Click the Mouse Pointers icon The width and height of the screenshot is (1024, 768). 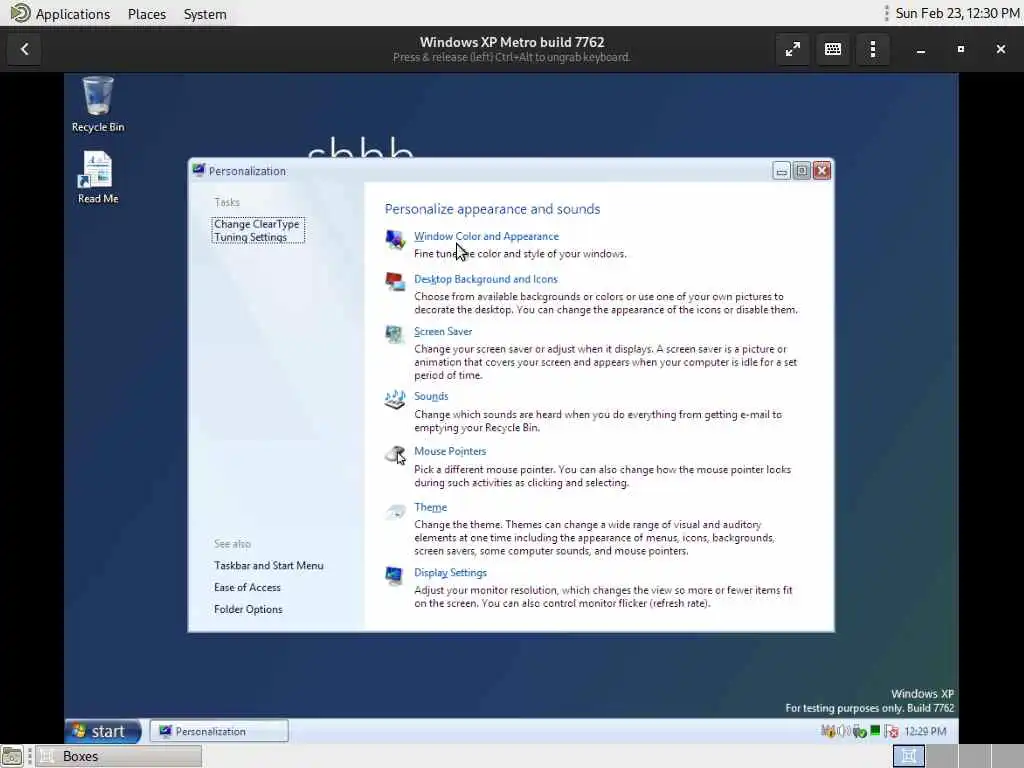395,455
